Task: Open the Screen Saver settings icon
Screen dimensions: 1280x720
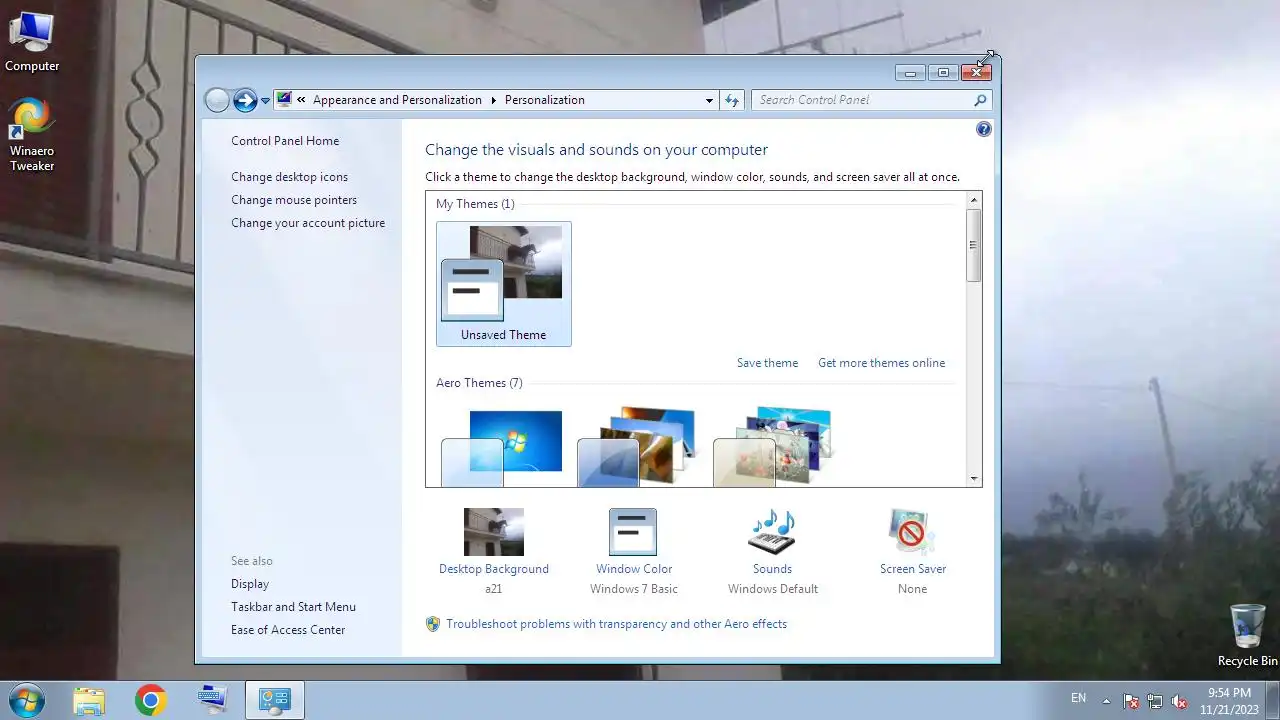Action: coord(912,532)
